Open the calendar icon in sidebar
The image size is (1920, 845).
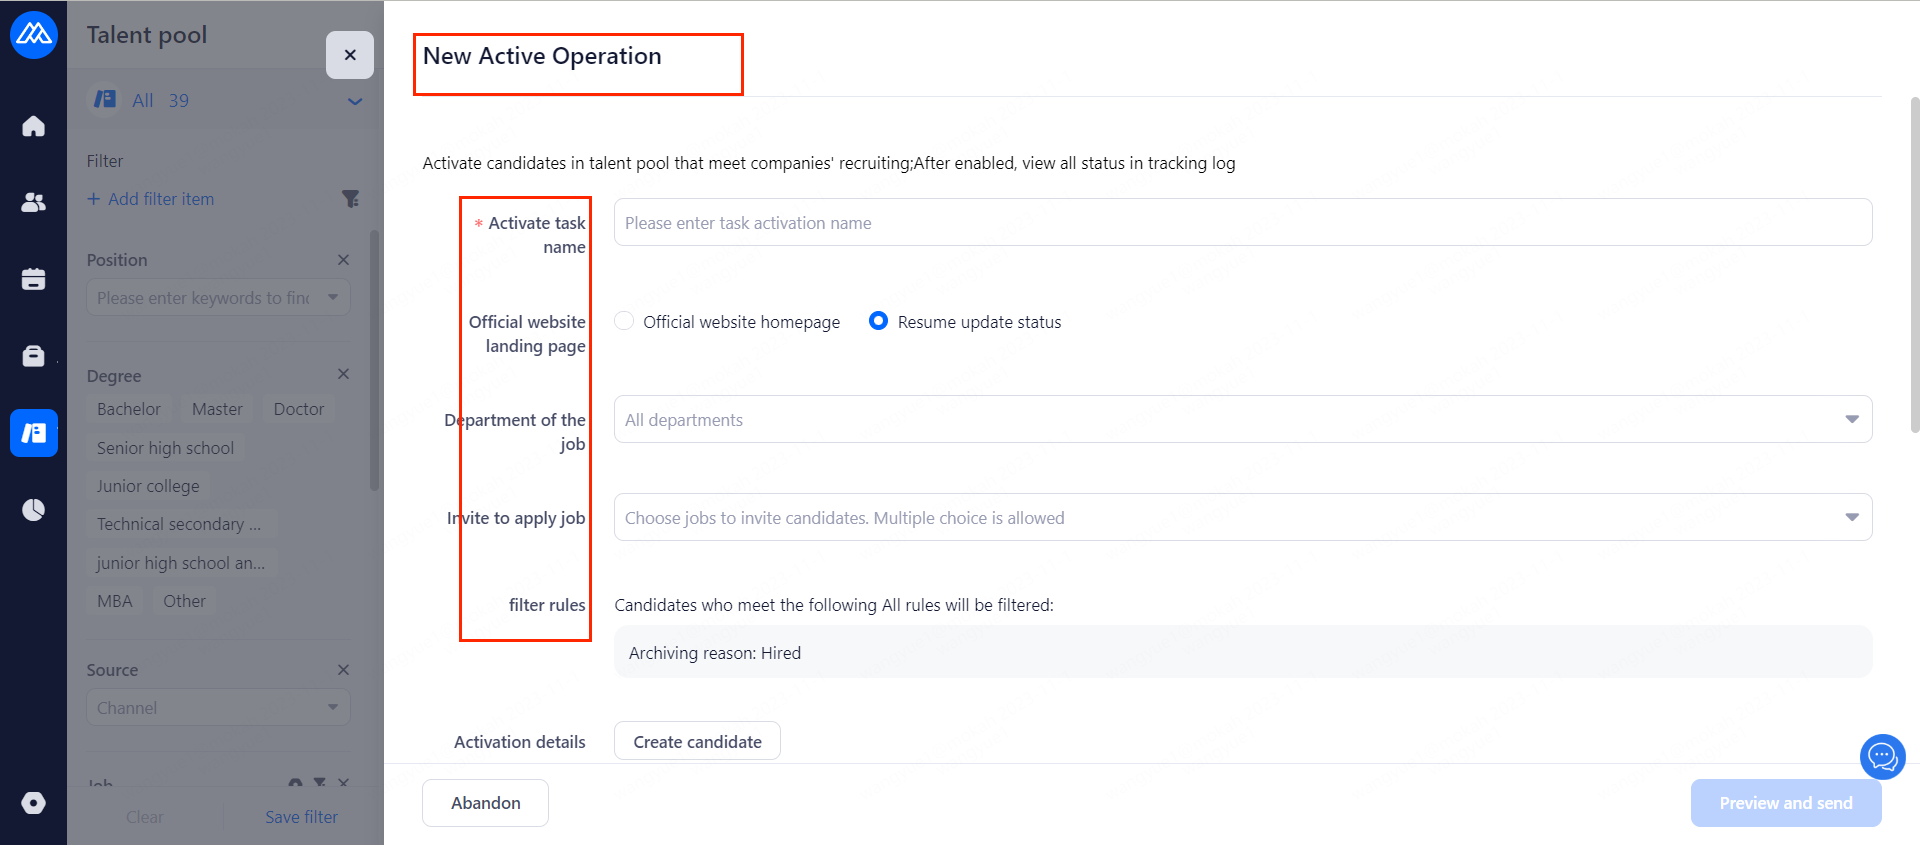pos(33,279)
